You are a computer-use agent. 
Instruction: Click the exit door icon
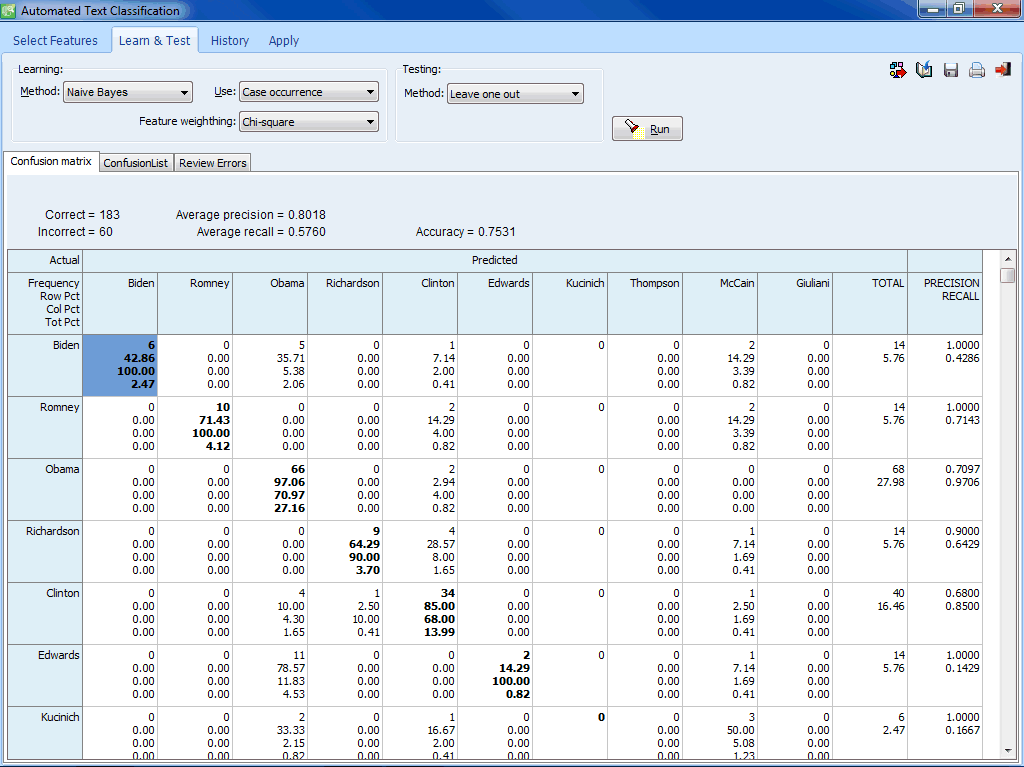coord(1003,70)
